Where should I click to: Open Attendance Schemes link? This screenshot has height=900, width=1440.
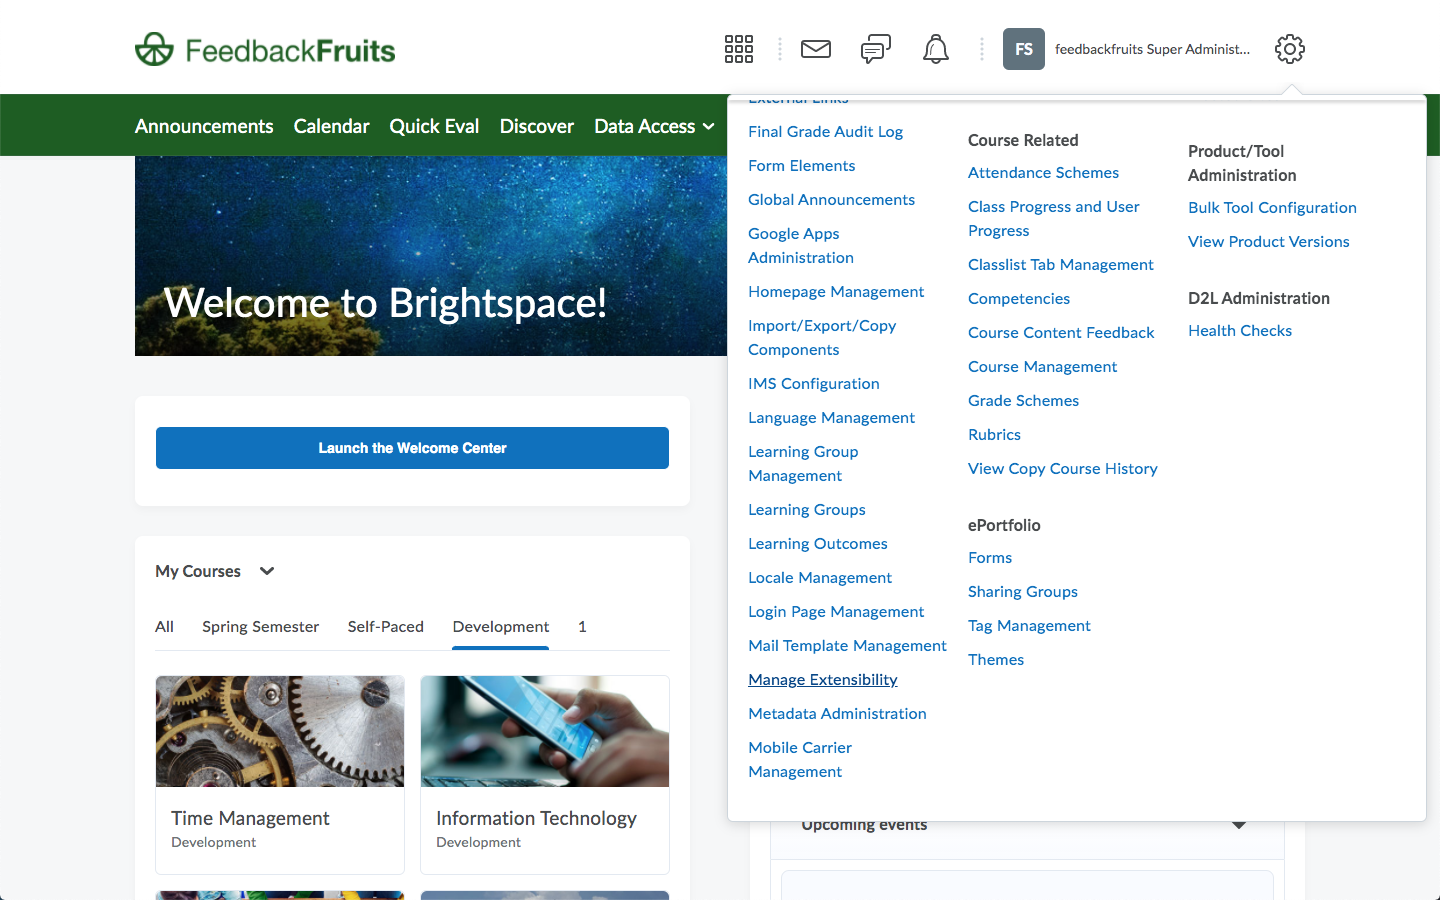1043,172
